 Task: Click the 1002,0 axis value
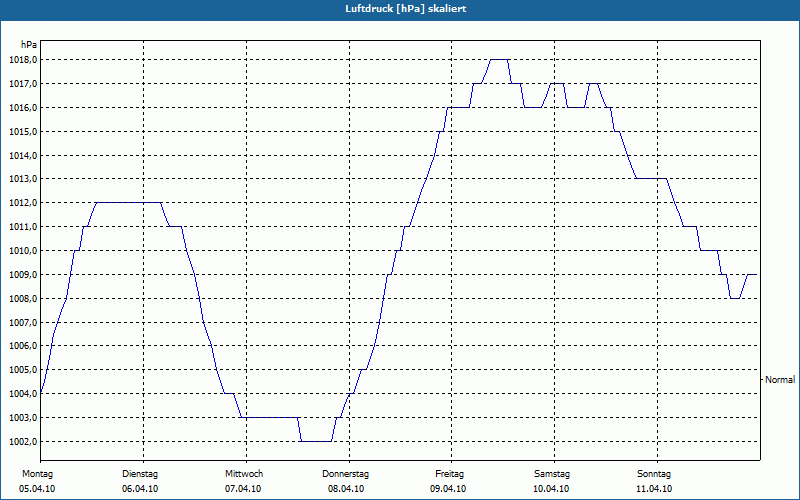click(22, 442)
